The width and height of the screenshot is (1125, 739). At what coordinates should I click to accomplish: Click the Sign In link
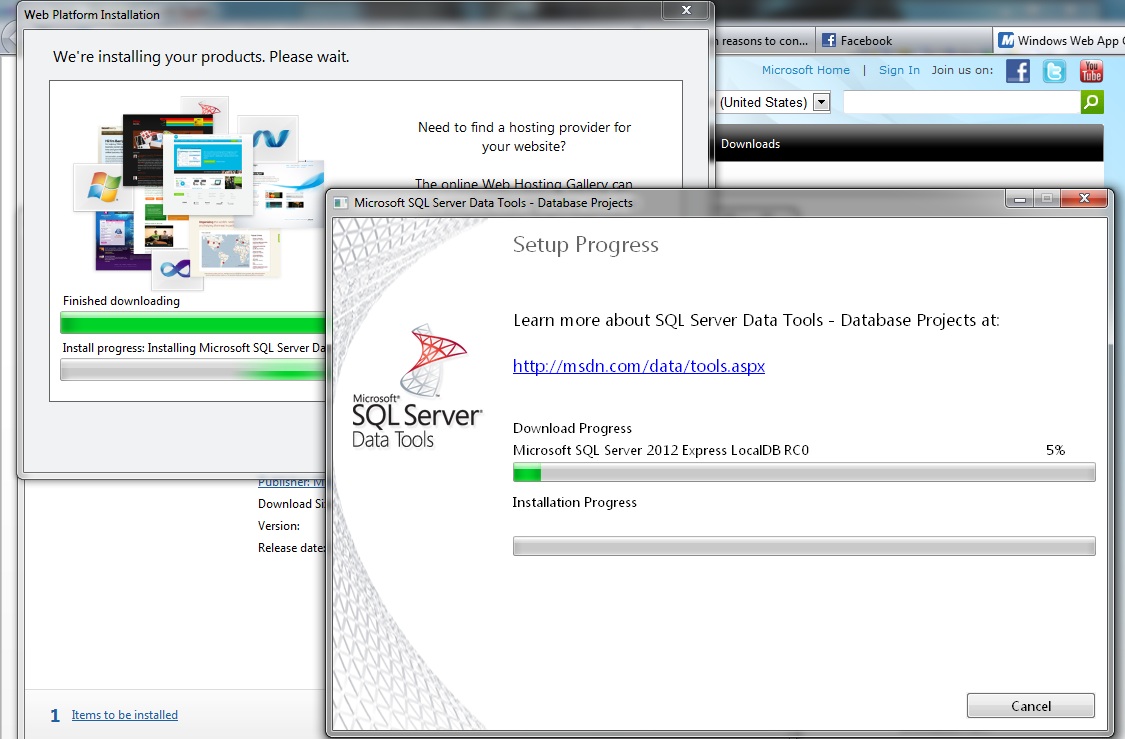[x=899, y=70]
